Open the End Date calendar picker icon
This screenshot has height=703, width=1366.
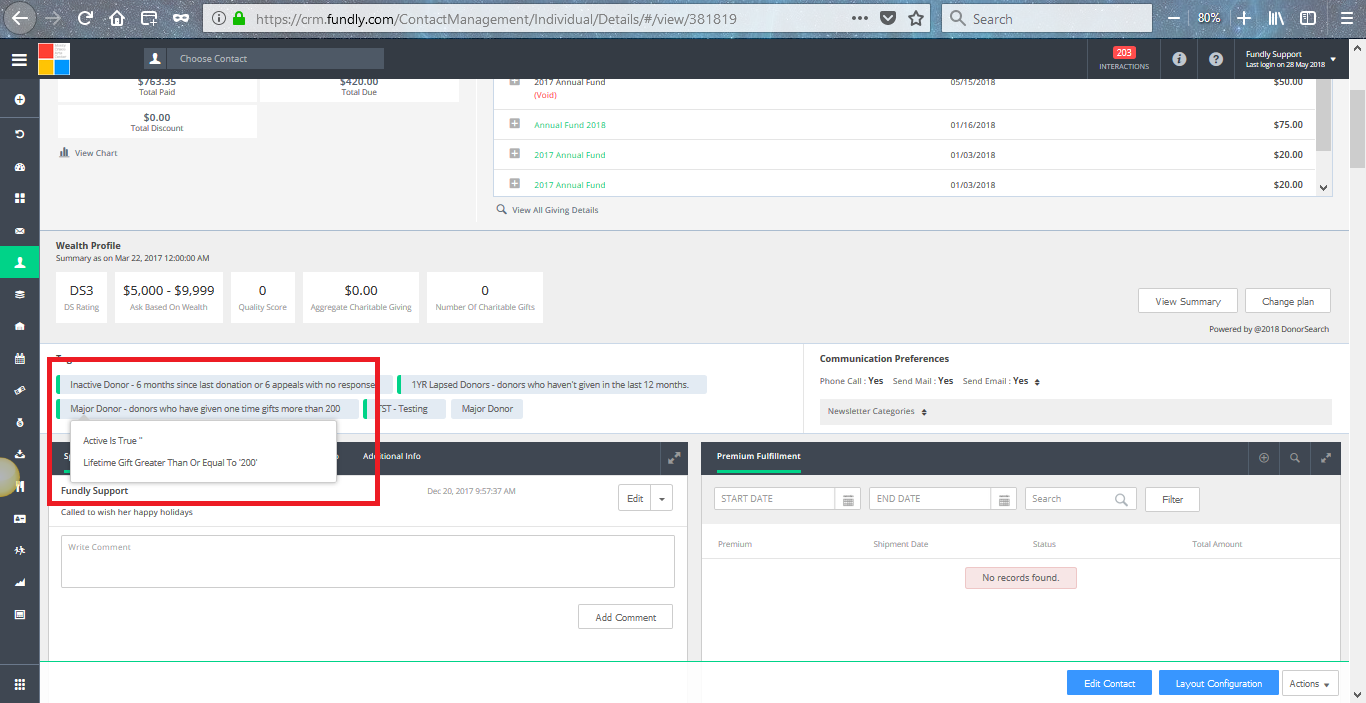[x=1004, y=499]
